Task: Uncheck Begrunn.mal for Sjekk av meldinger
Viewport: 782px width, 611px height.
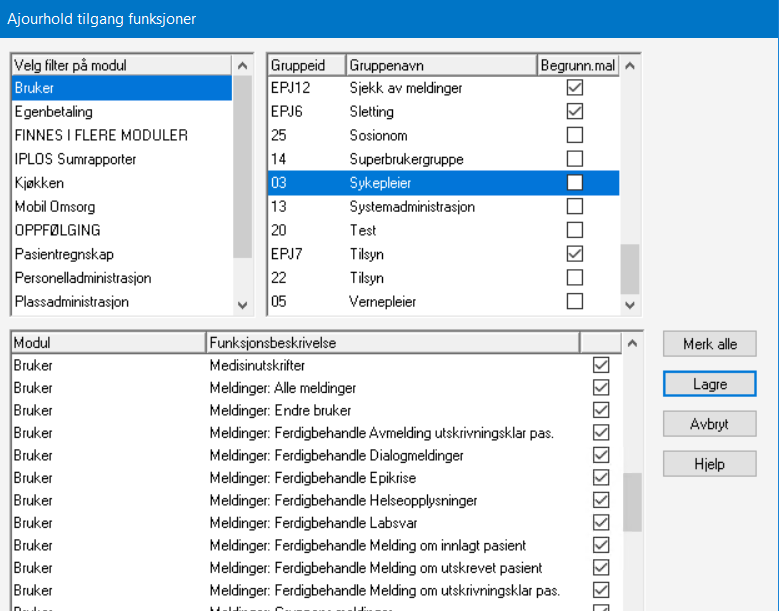Action: (575, 88)
